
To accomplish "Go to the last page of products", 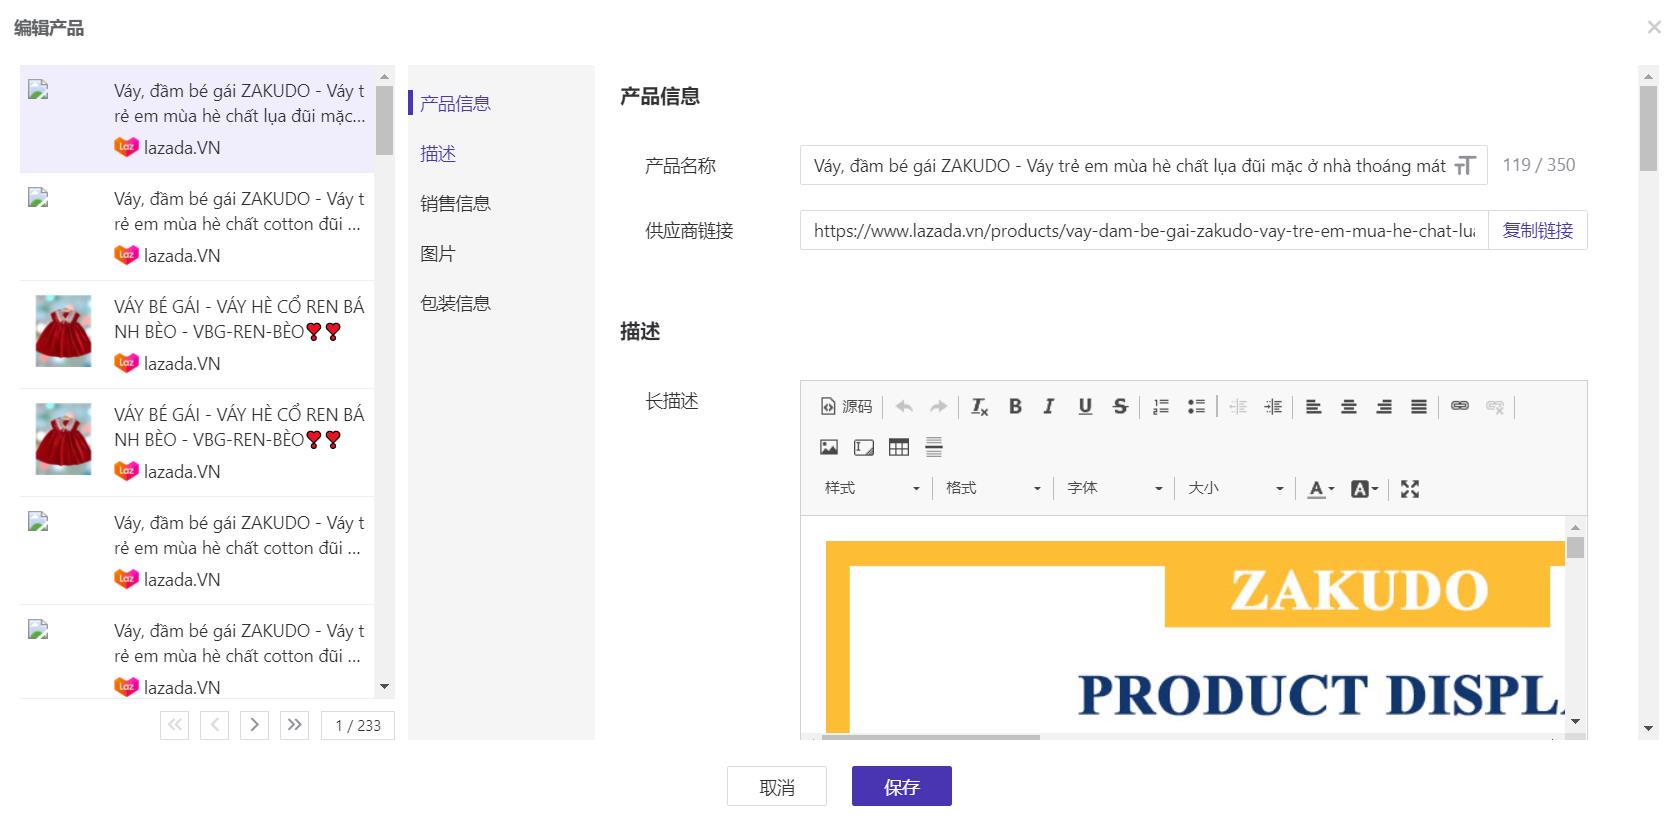I will [x=295, y=725].
